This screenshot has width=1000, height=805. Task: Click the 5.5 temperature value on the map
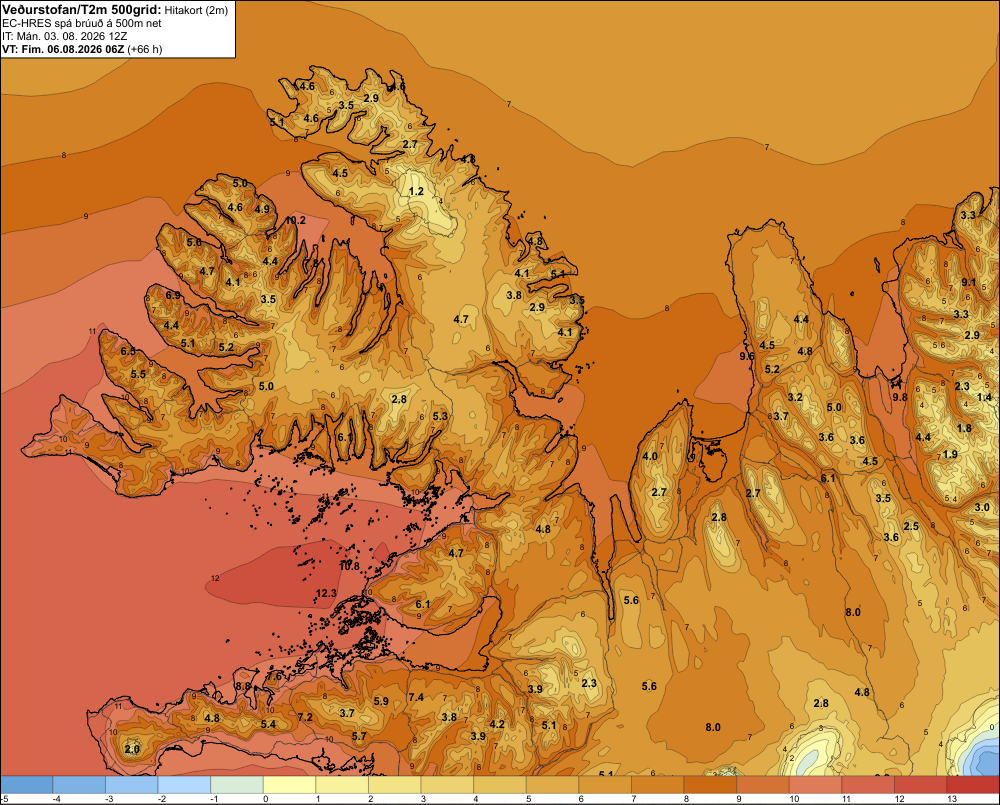pos(138,374)
